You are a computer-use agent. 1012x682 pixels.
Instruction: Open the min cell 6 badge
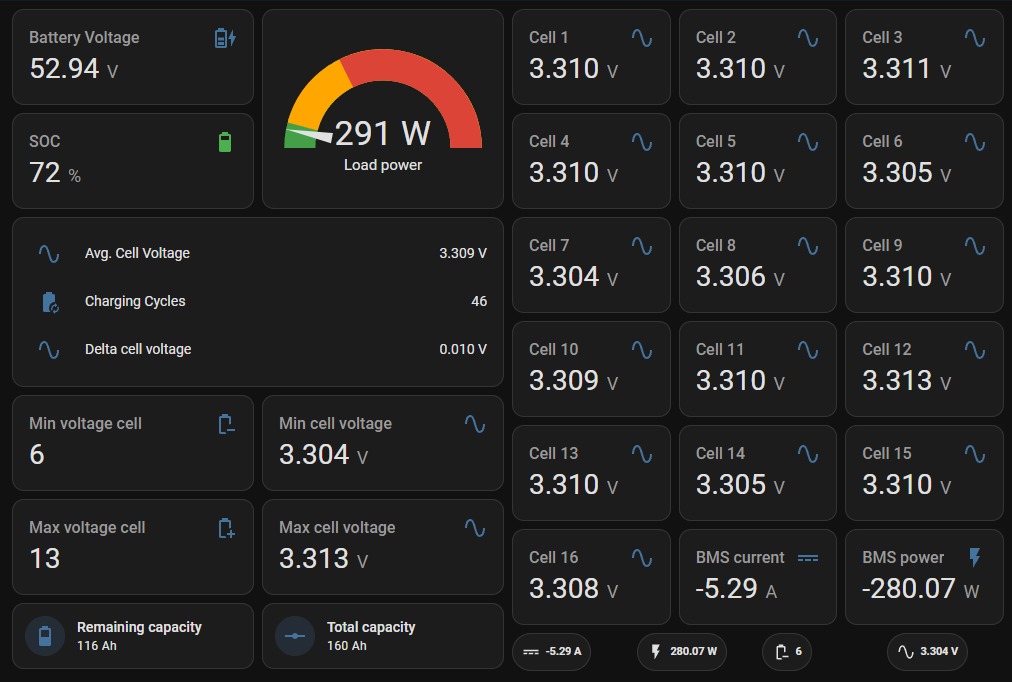(787, 652)
